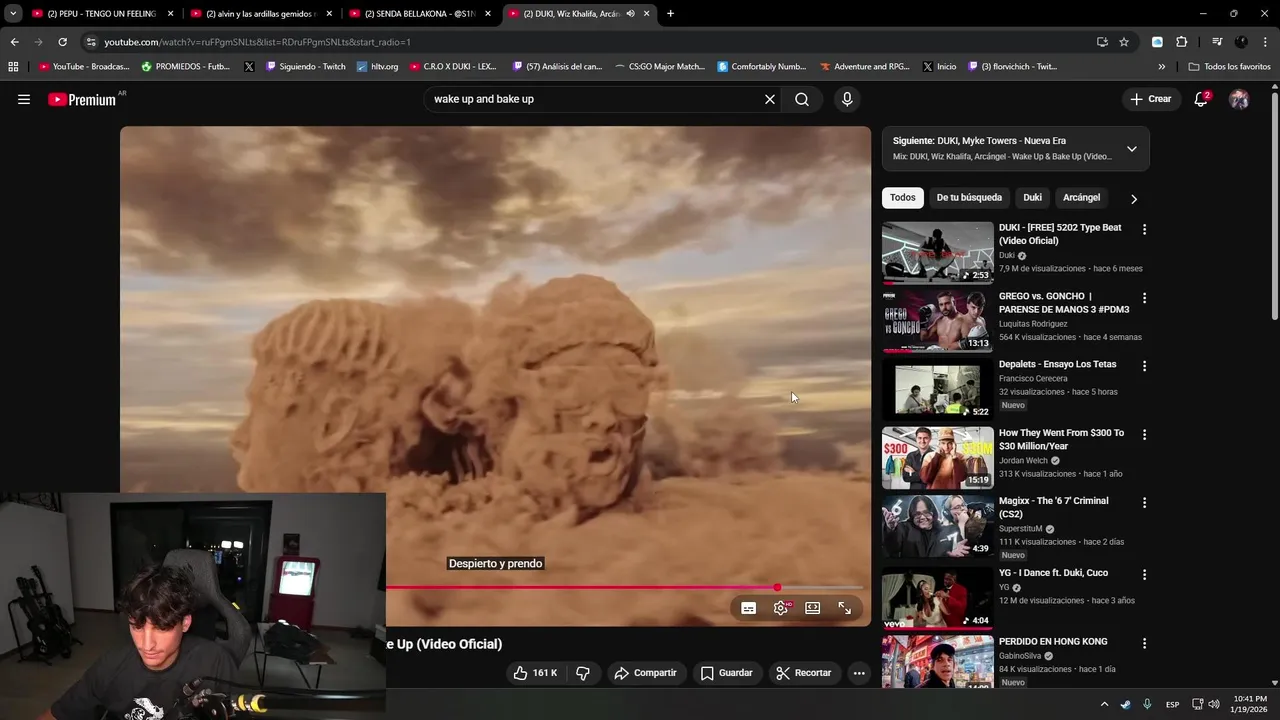Open the browser extensions puzzle icon
1280x720 pixels.
click(1182, 42)
